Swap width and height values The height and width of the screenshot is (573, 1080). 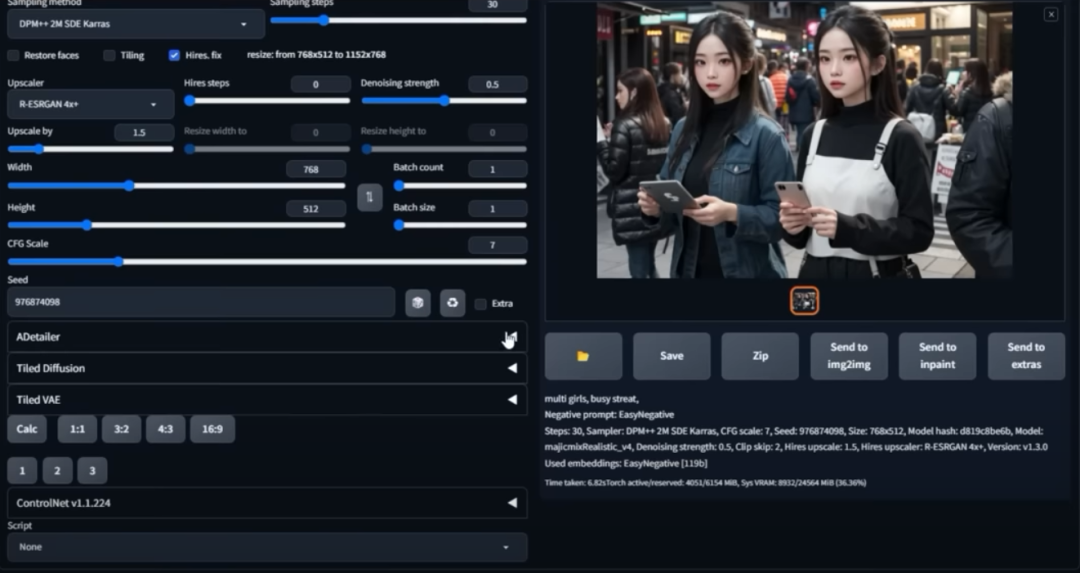click(370, 198)
